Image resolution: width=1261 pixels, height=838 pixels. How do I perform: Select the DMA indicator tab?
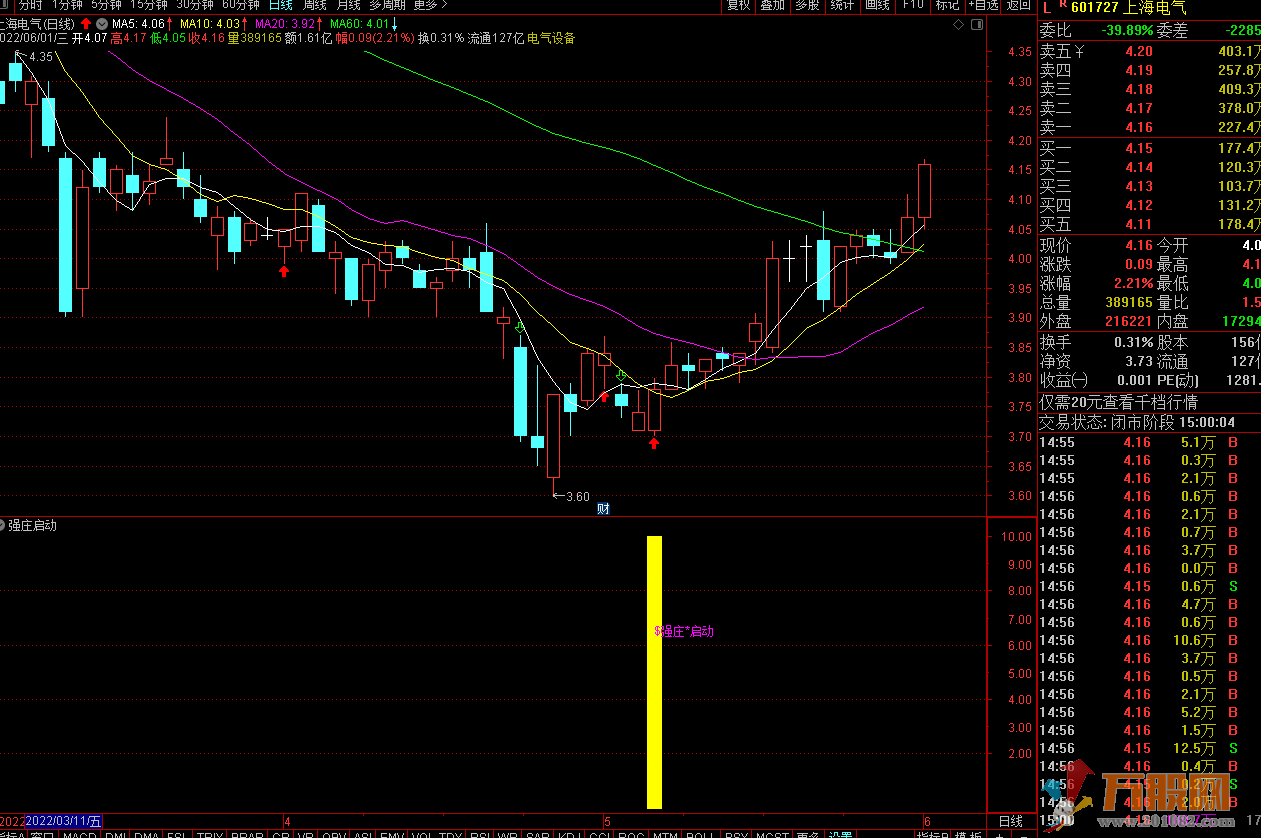[147, 833]
